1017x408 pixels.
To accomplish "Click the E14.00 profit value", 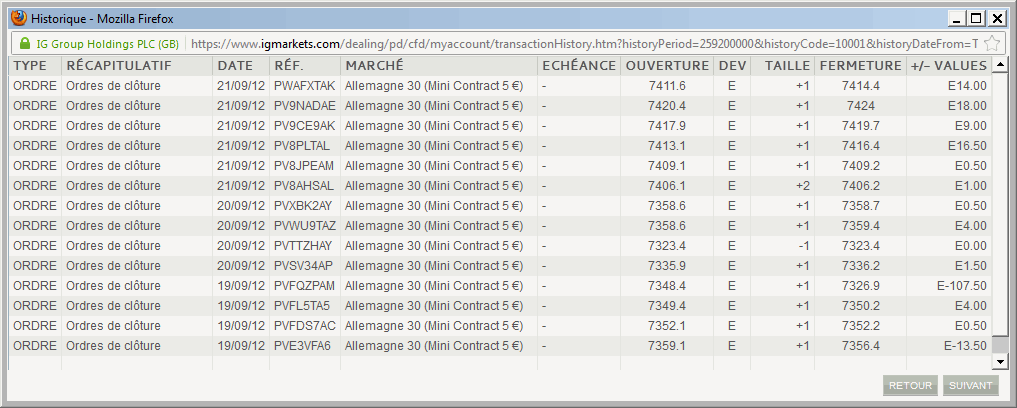I will coord(969,86).
